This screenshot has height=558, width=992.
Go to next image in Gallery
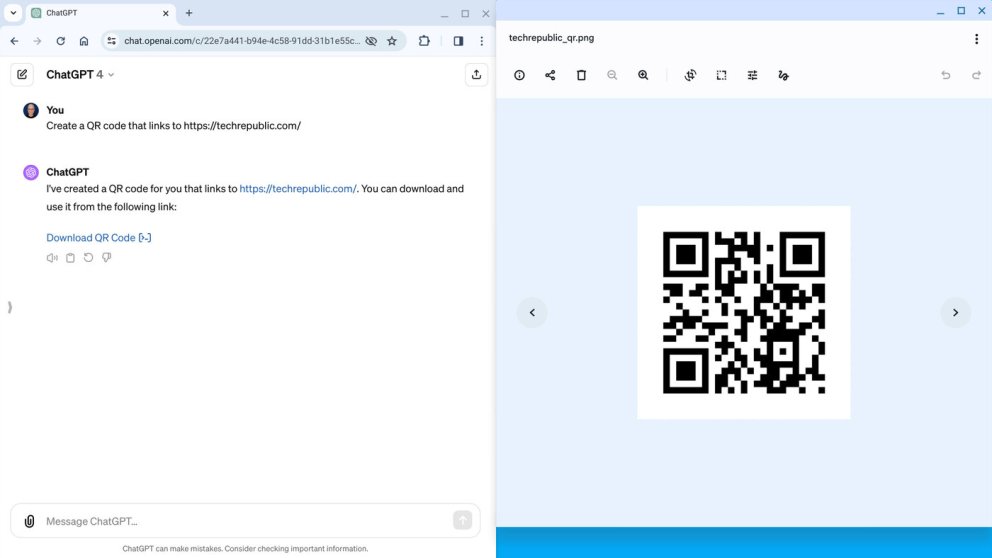coord(955,313)
